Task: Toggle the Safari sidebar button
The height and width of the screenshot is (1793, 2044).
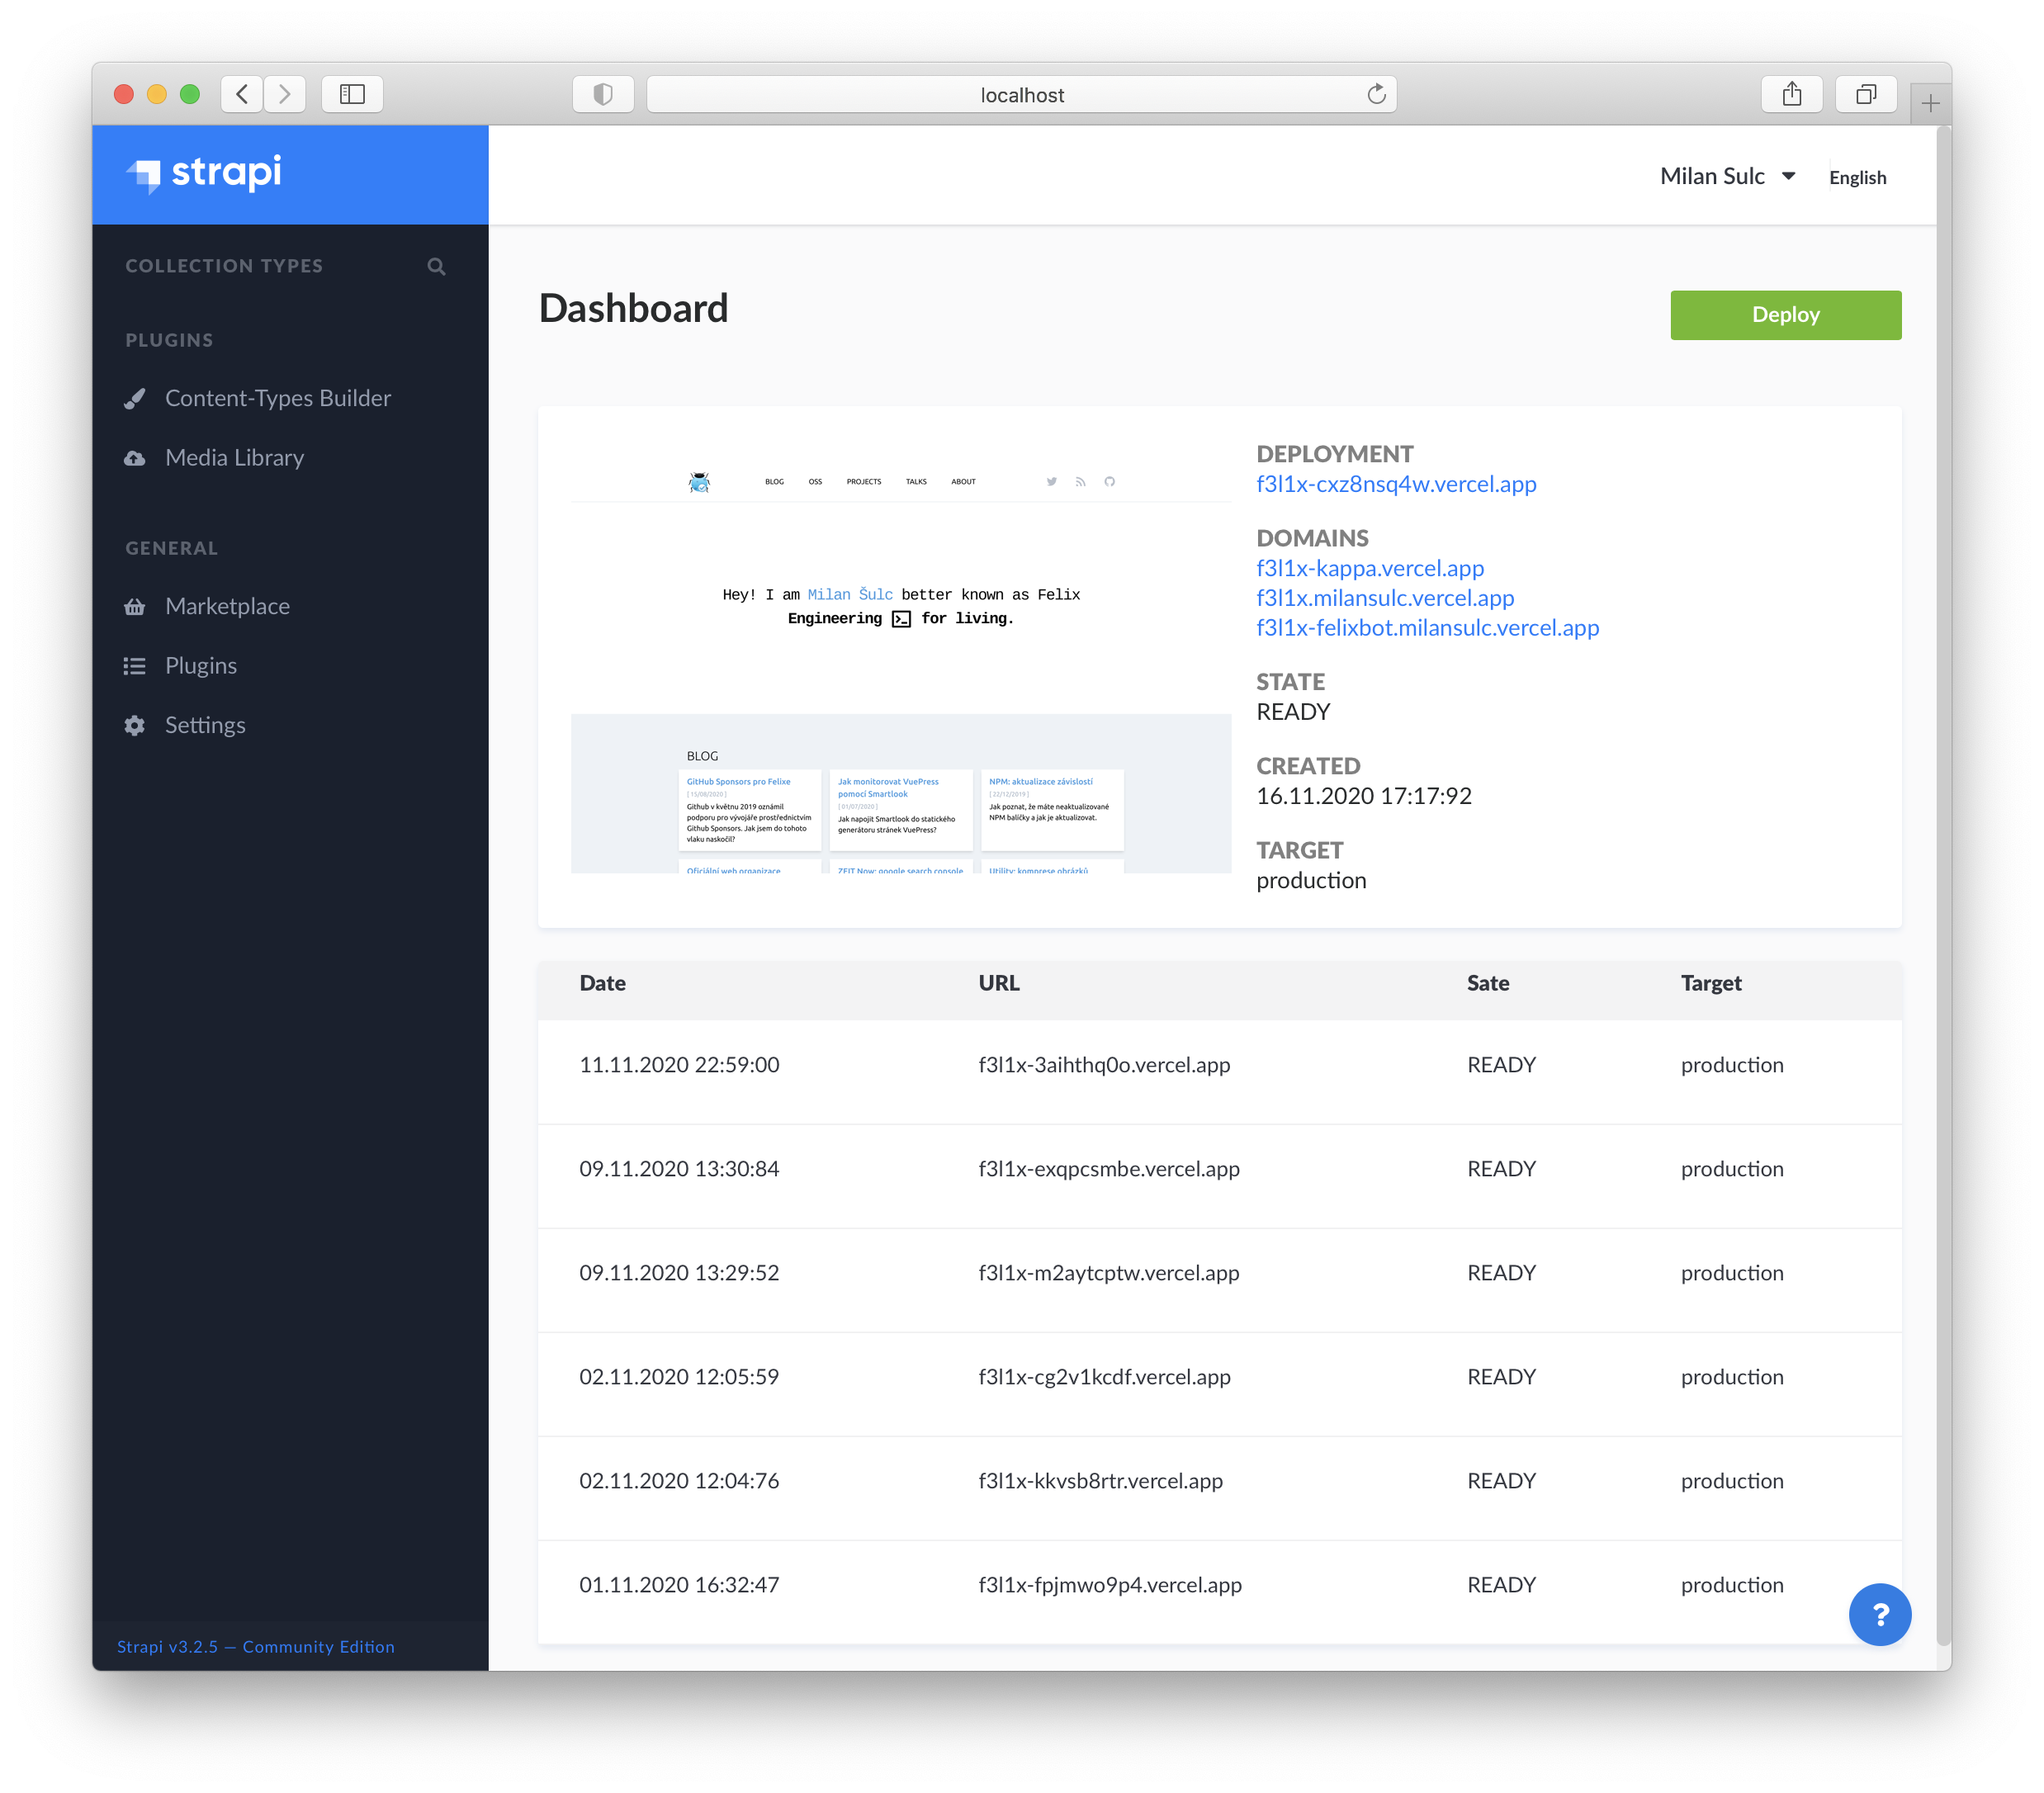Action: pos(352,94)
